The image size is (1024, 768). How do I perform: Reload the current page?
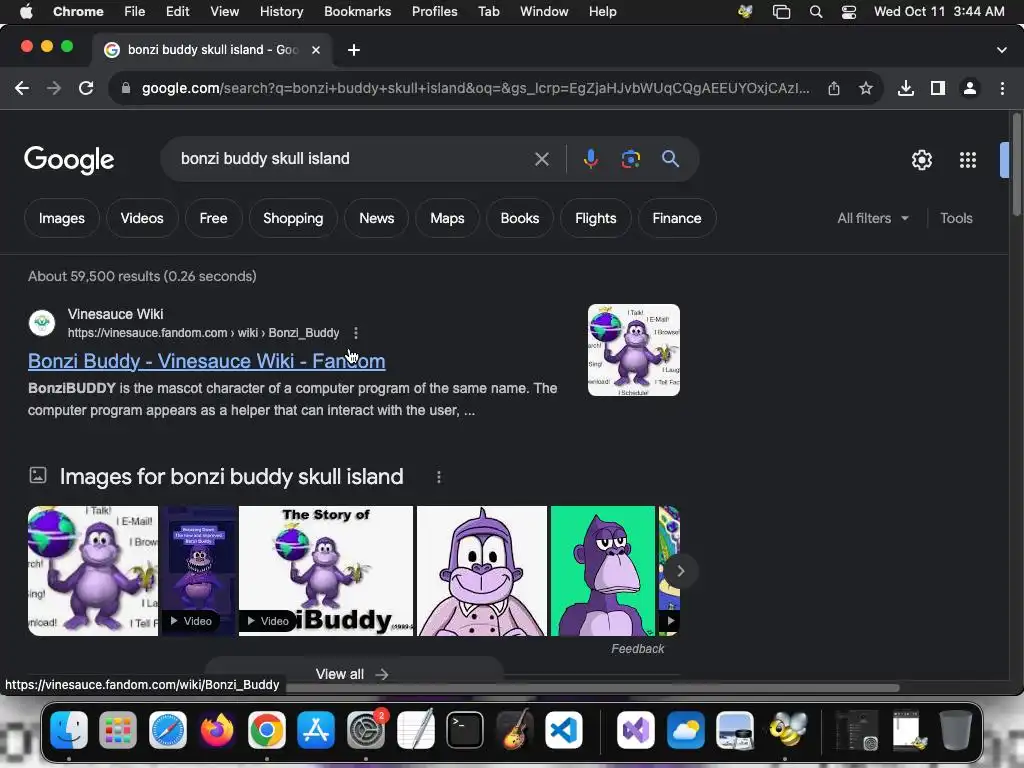[86, 88]
